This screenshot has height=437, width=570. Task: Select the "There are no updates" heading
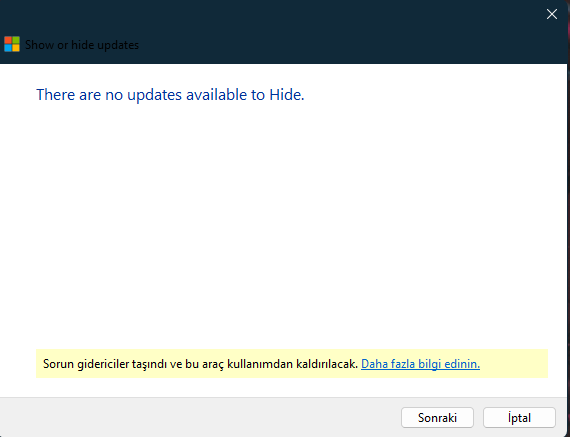click(x=170, y=95)
